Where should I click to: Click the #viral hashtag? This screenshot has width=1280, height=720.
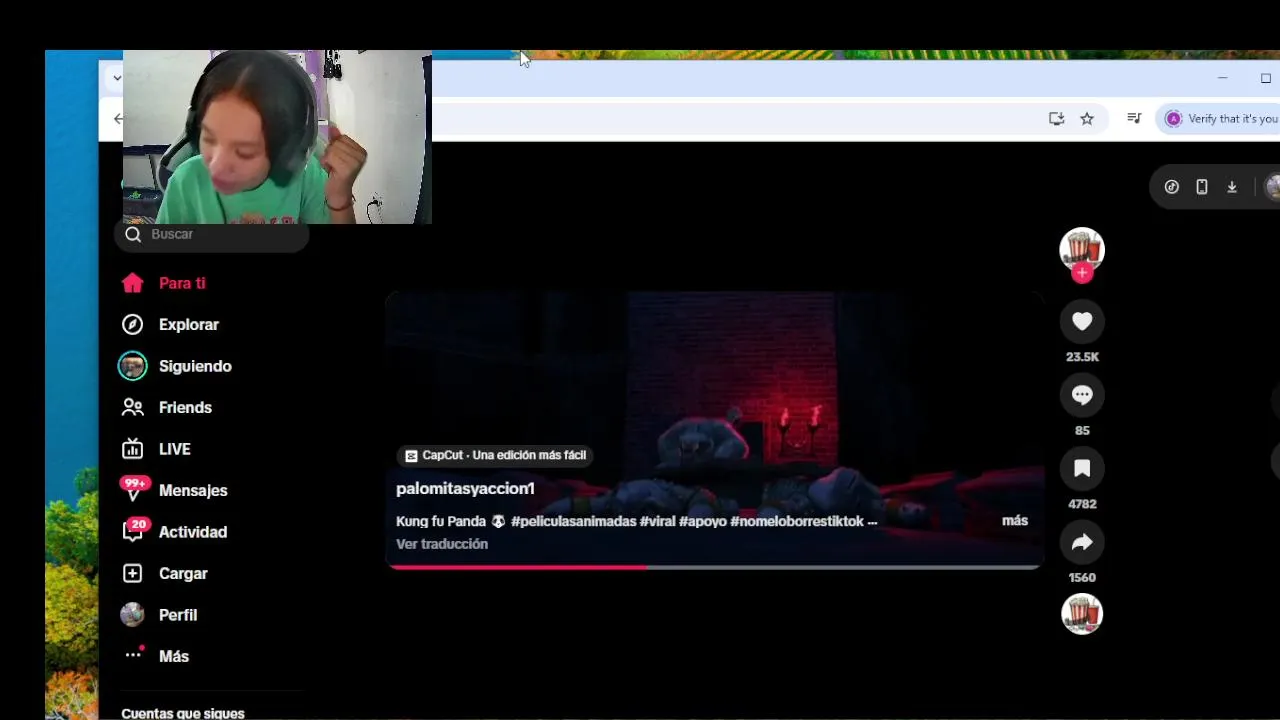tap(657, 521)
